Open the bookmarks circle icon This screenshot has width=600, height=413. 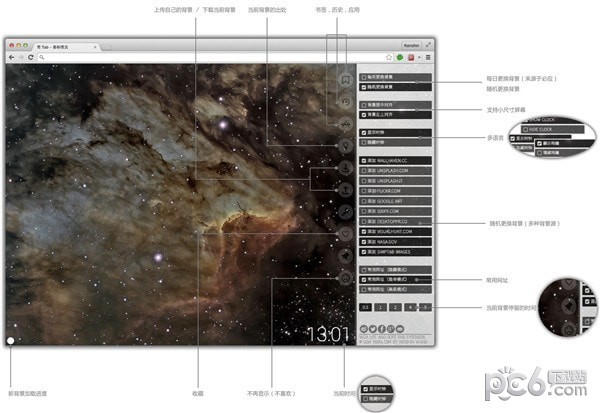tap(346, 80)
